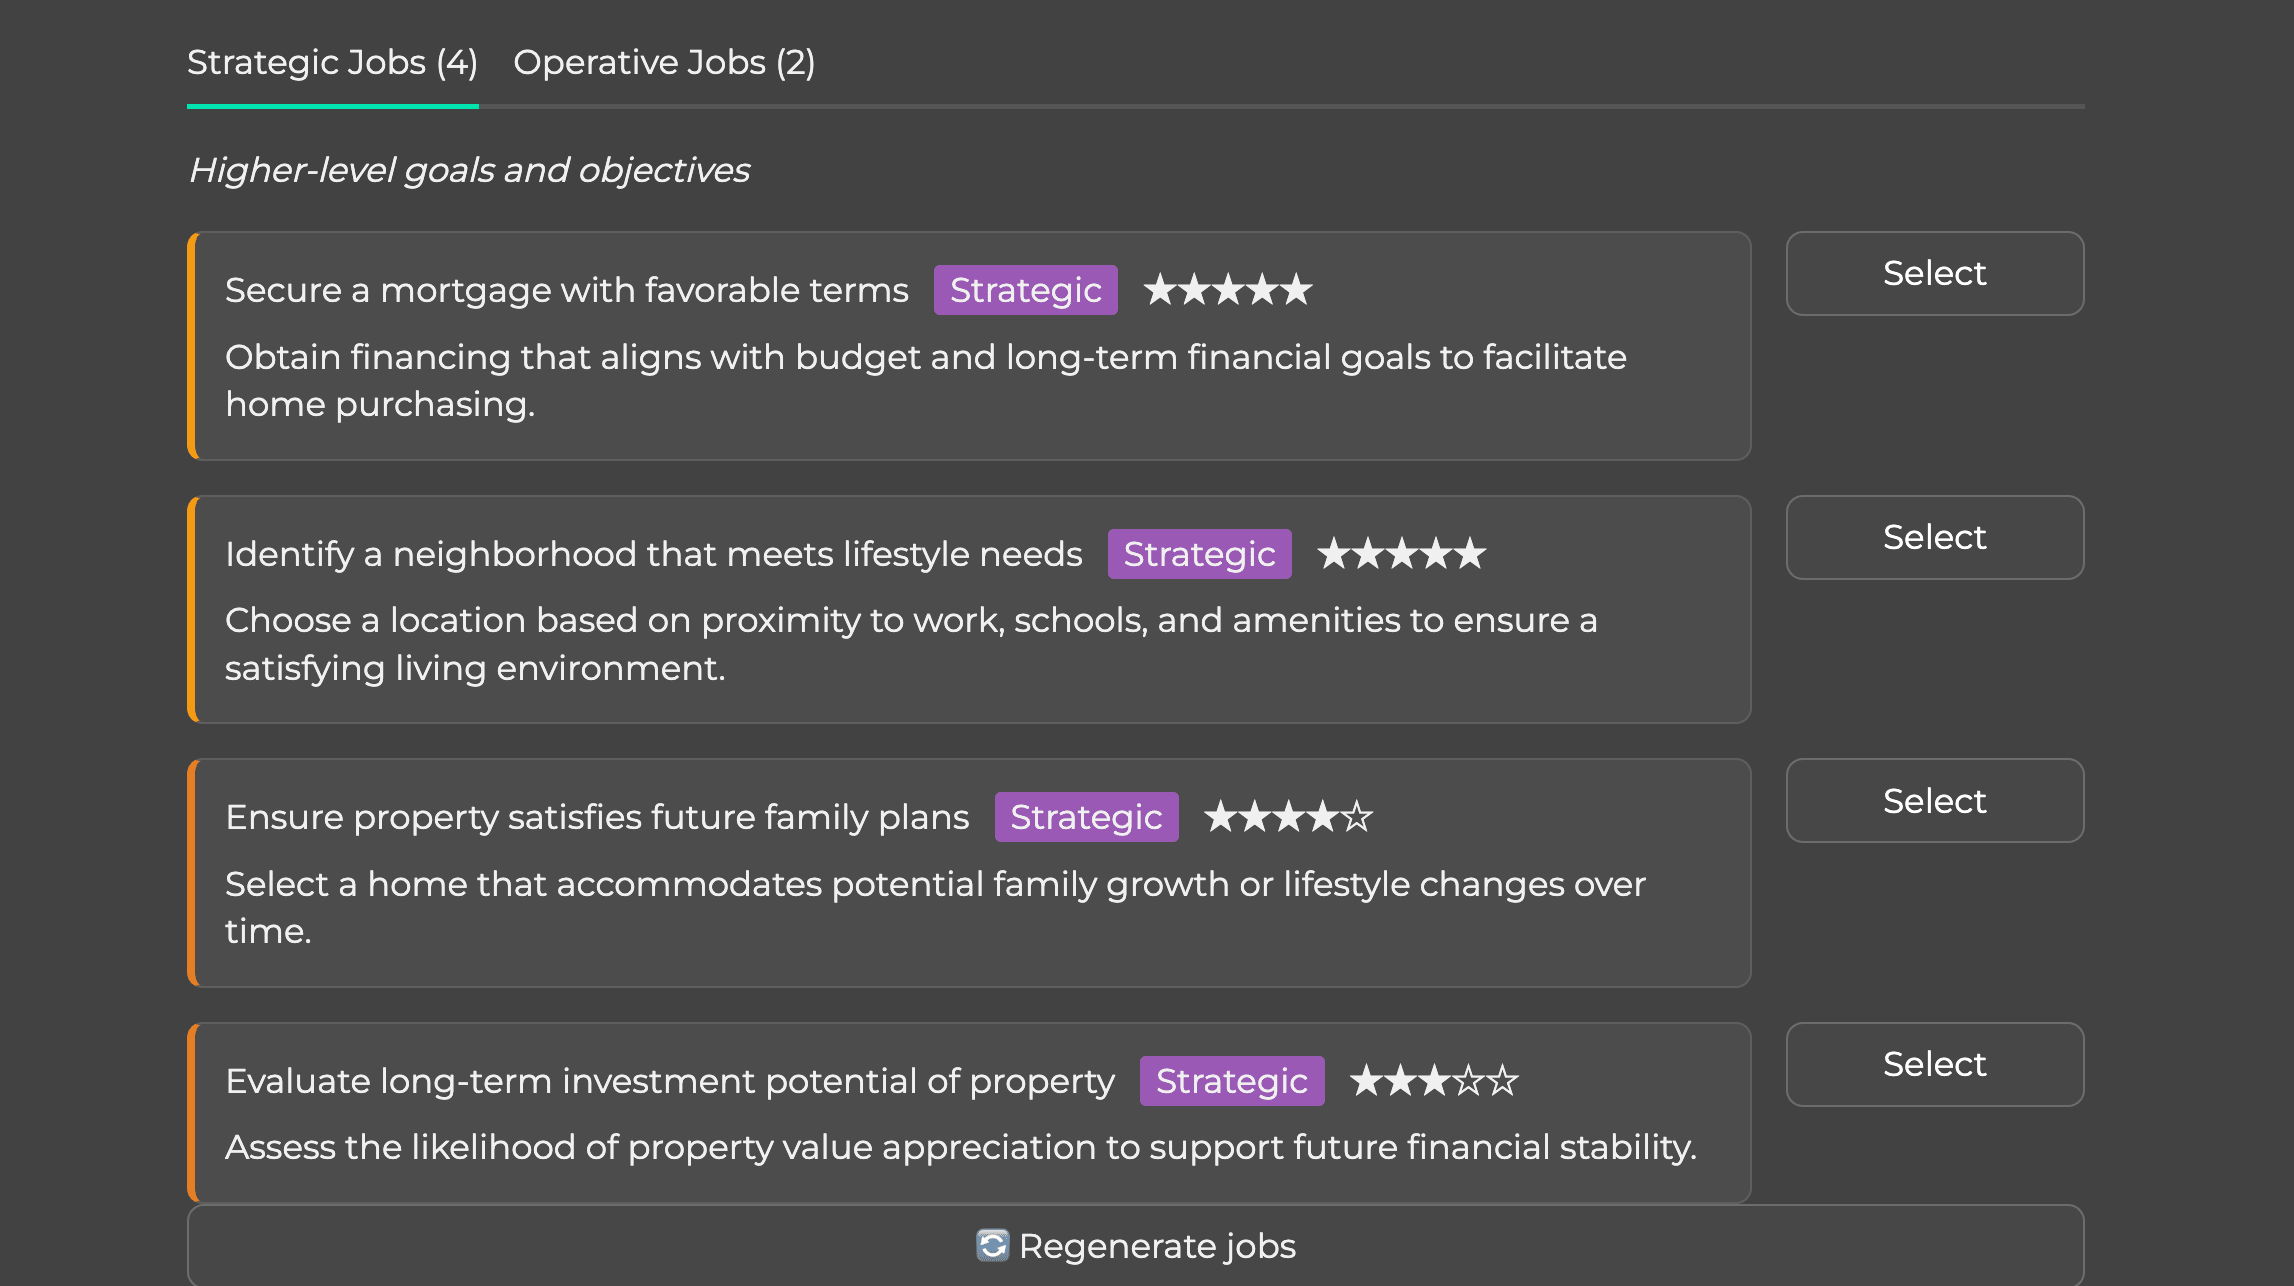Image resolution: width=2294 pixels, height=1286 pixels.
Task: Select the mortgage with favorable terms job
Action: coord(1935,273)
